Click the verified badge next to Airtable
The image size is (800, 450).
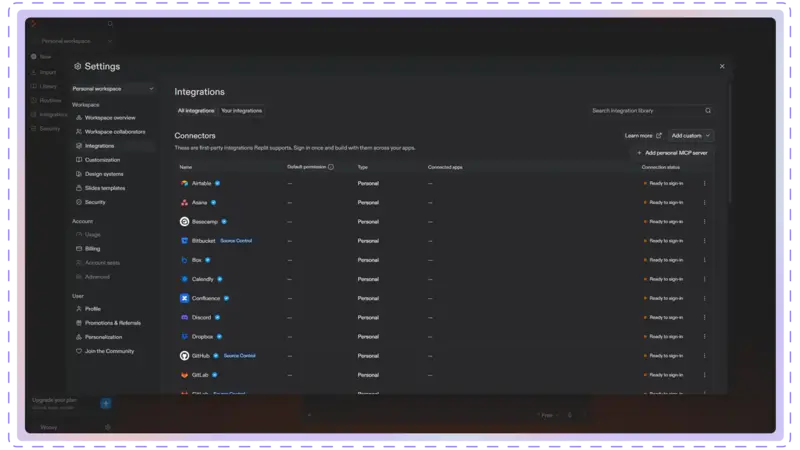pos(217,183)
